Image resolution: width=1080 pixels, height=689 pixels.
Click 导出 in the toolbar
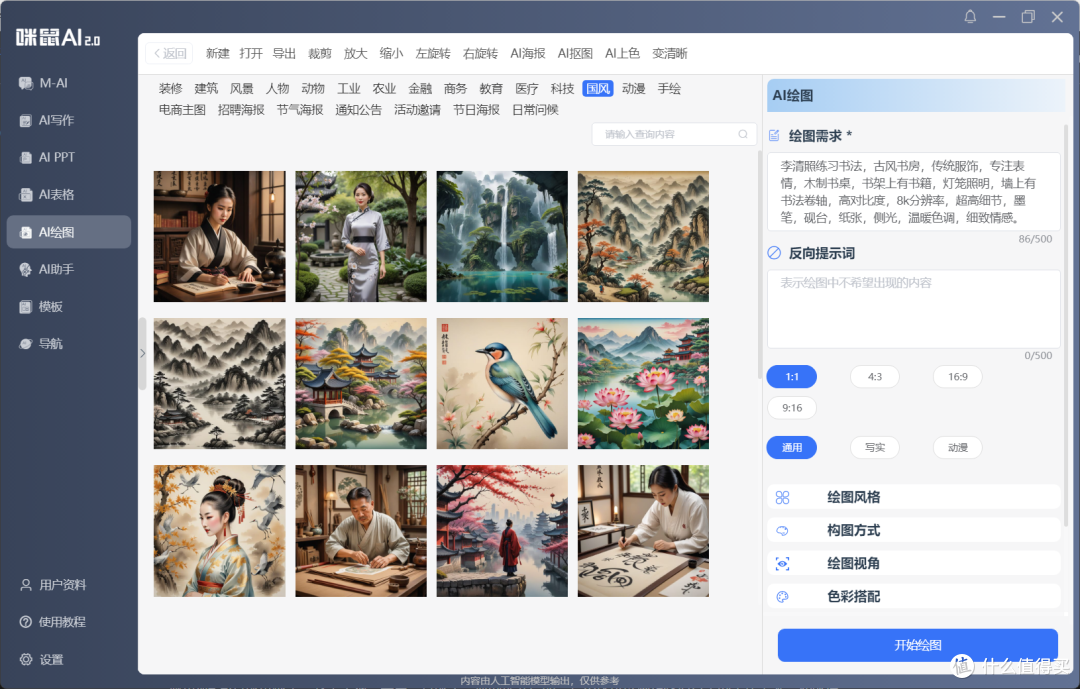click(284, 54)
